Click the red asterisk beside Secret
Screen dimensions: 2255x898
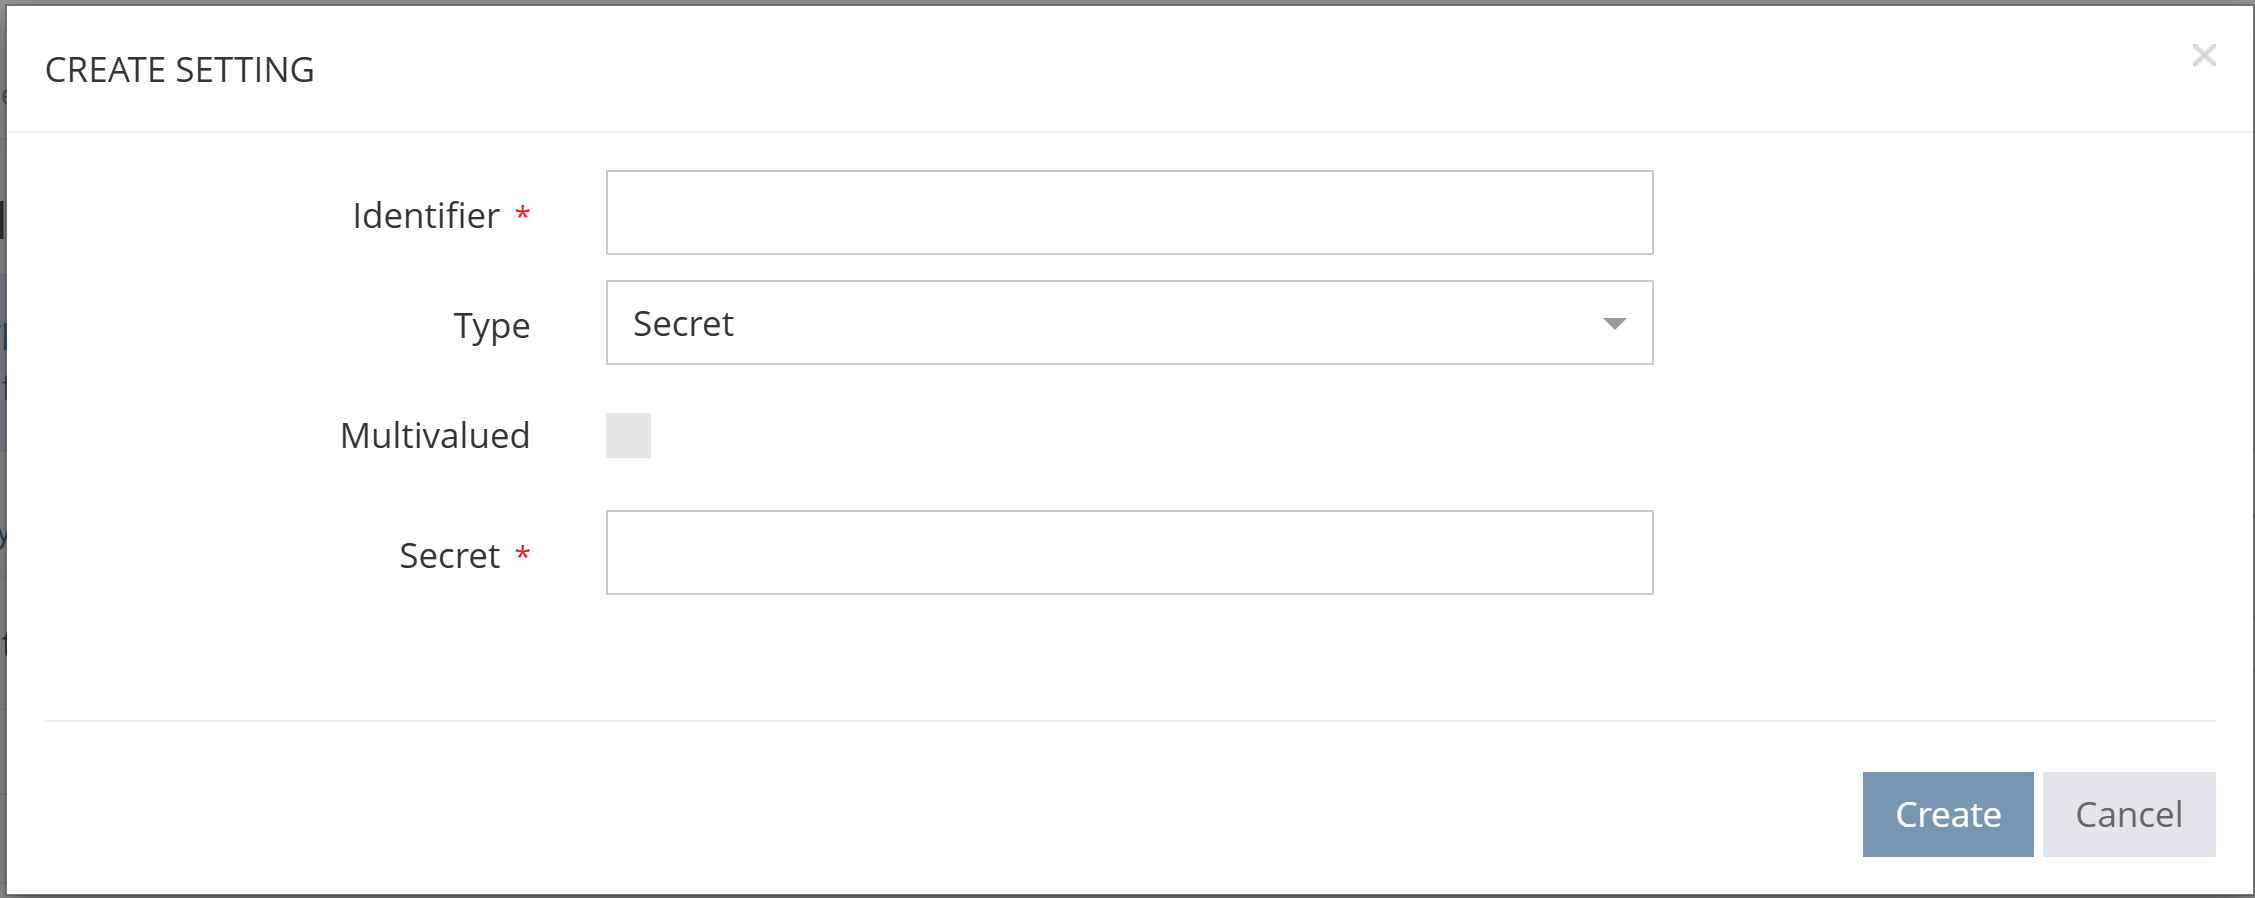click(522, 554)
